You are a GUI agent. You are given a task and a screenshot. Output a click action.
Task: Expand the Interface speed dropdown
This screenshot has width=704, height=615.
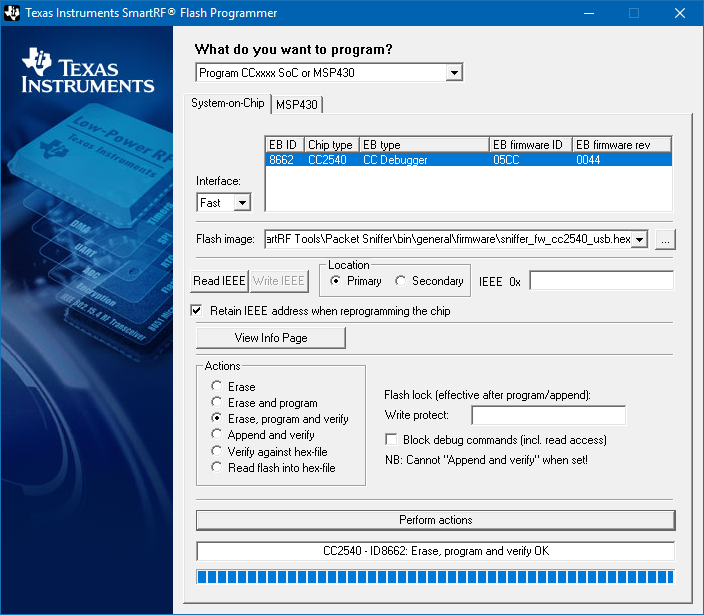[242, 203]
